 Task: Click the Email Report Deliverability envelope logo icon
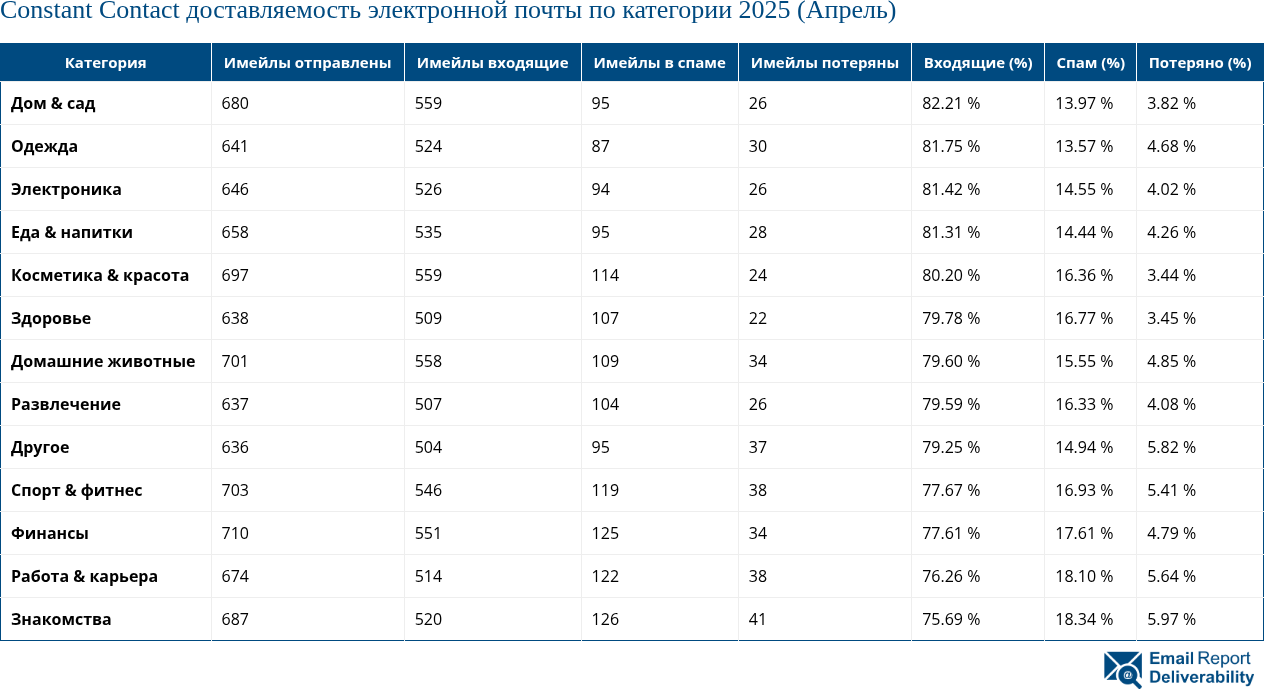[x=1123, y=669]
